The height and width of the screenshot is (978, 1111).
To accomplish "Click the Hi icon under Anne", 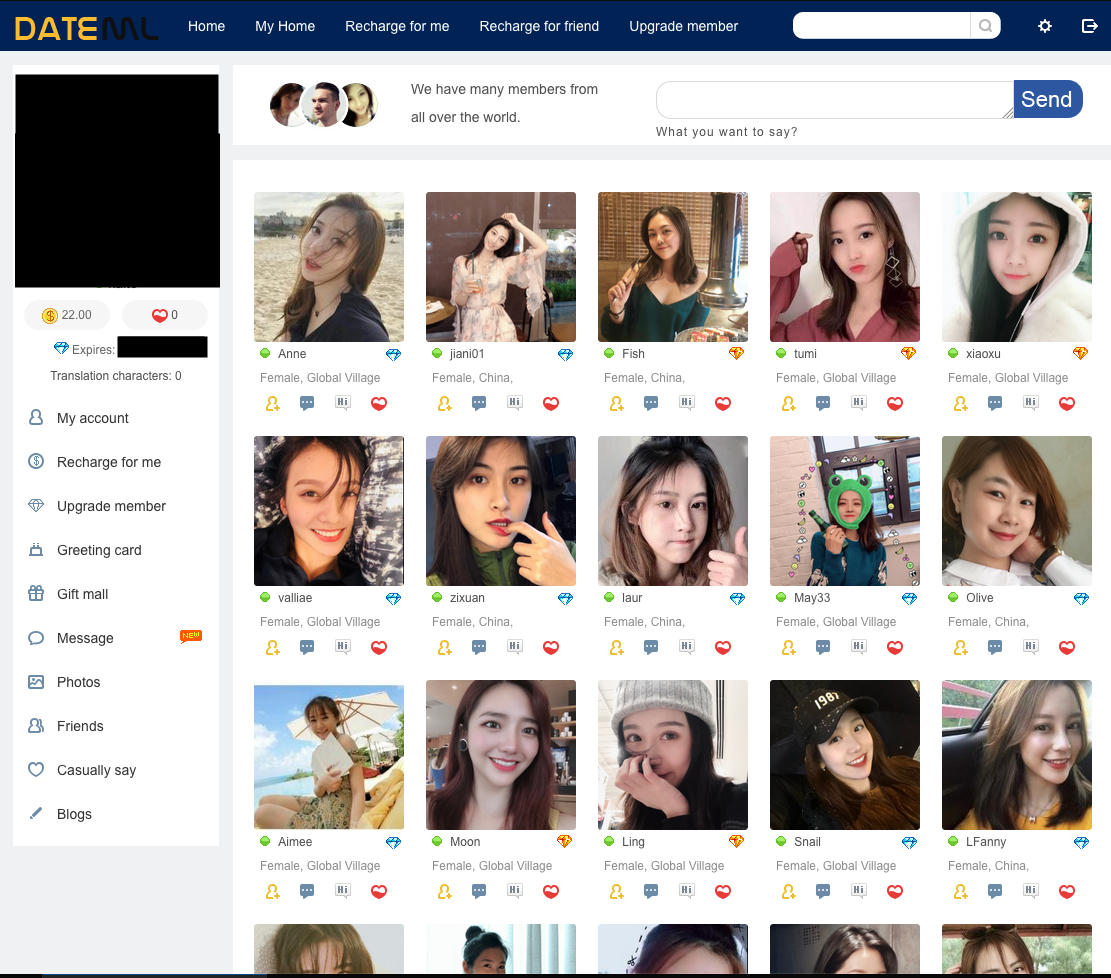I will (343, 403).
